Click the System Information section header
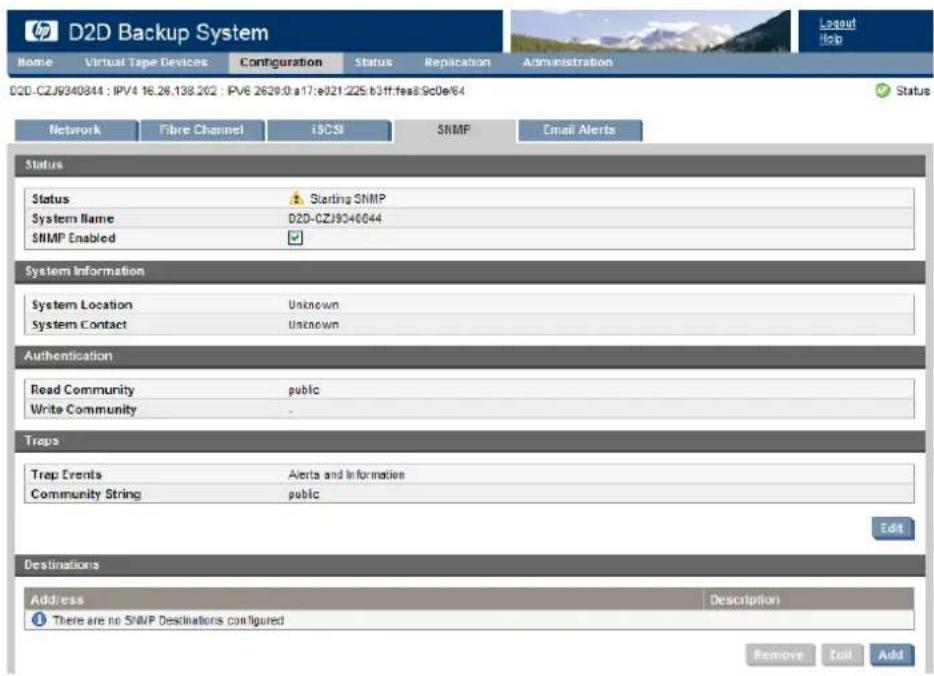The width and height of the screenshot is (934, 676). tap(470, 271)
